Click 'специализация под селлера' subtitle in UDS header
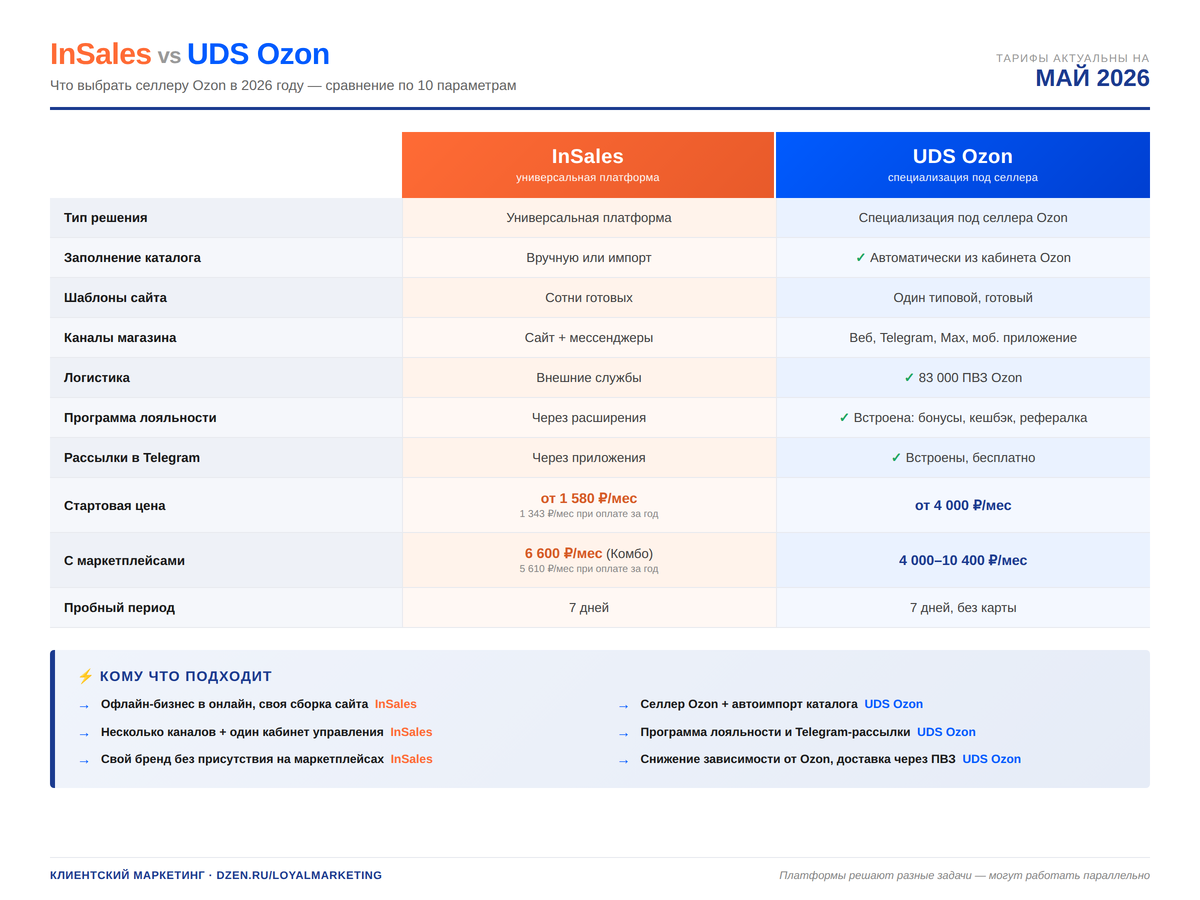The image size is (1200, 900). 963,178
